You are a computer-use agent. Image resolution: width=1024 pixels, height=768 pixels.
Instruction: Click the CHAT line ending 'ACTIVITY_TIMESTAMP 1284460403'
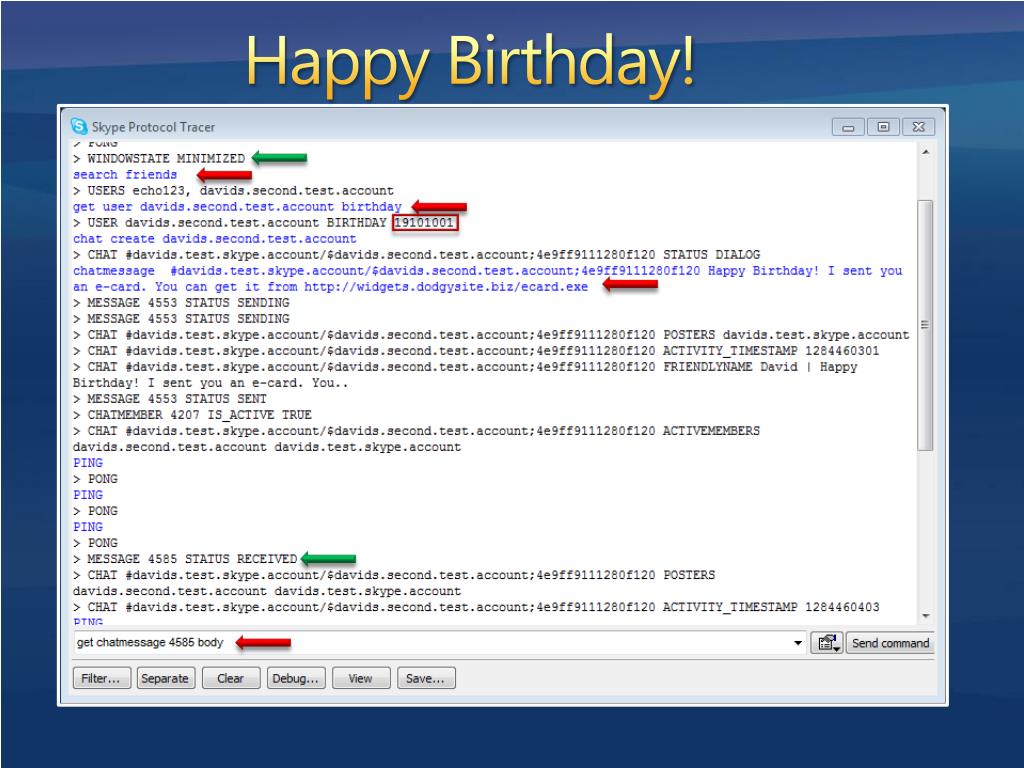coord(476,607)
